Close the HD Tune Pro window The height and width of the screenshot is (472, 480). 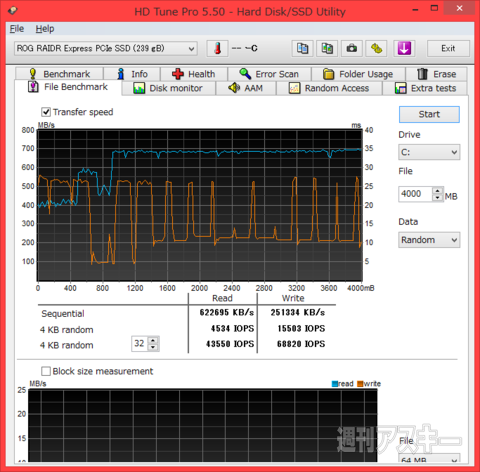click(x=459, y=8)
